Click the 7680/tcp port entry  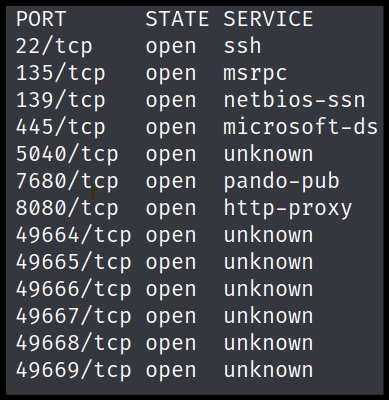[x=67, y=181]
